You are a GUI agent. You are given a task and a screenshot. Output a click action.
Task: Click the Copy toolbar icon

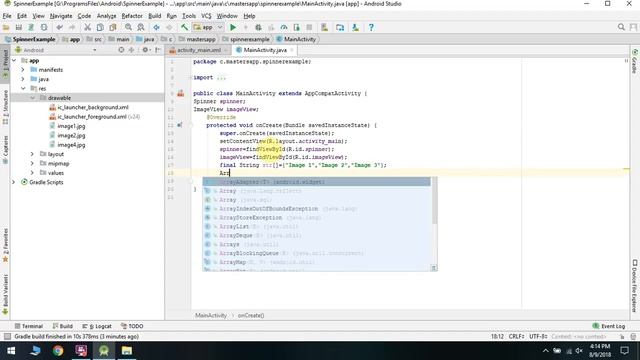pyautogui.click(x=100, y=27)
